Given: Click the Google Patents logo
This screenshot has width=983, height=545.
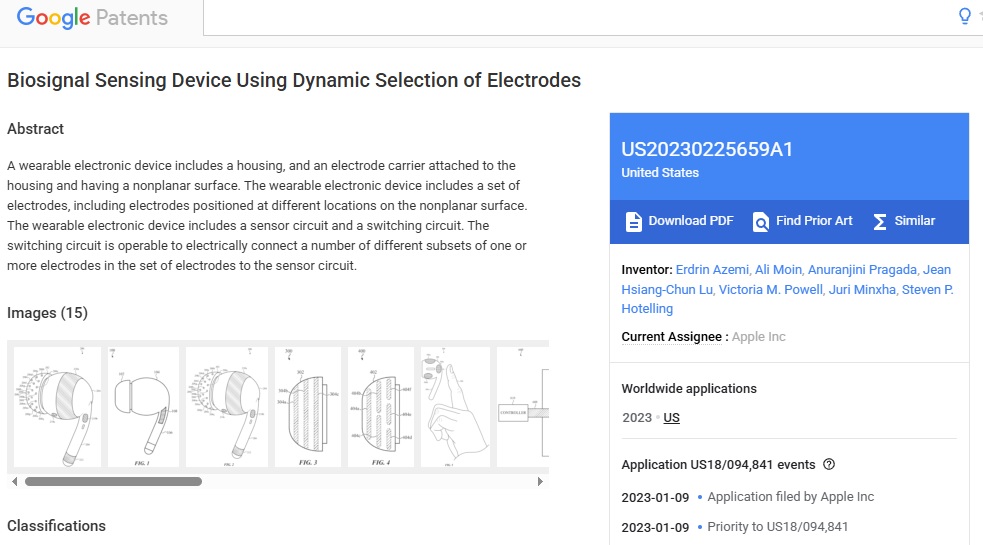Looking at the screenshot, I should point(92,18).
